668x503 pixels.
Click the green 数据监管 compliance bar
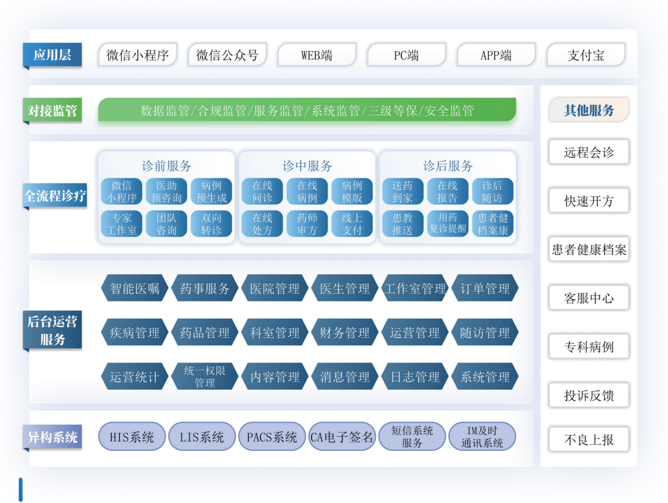point(307,110)
